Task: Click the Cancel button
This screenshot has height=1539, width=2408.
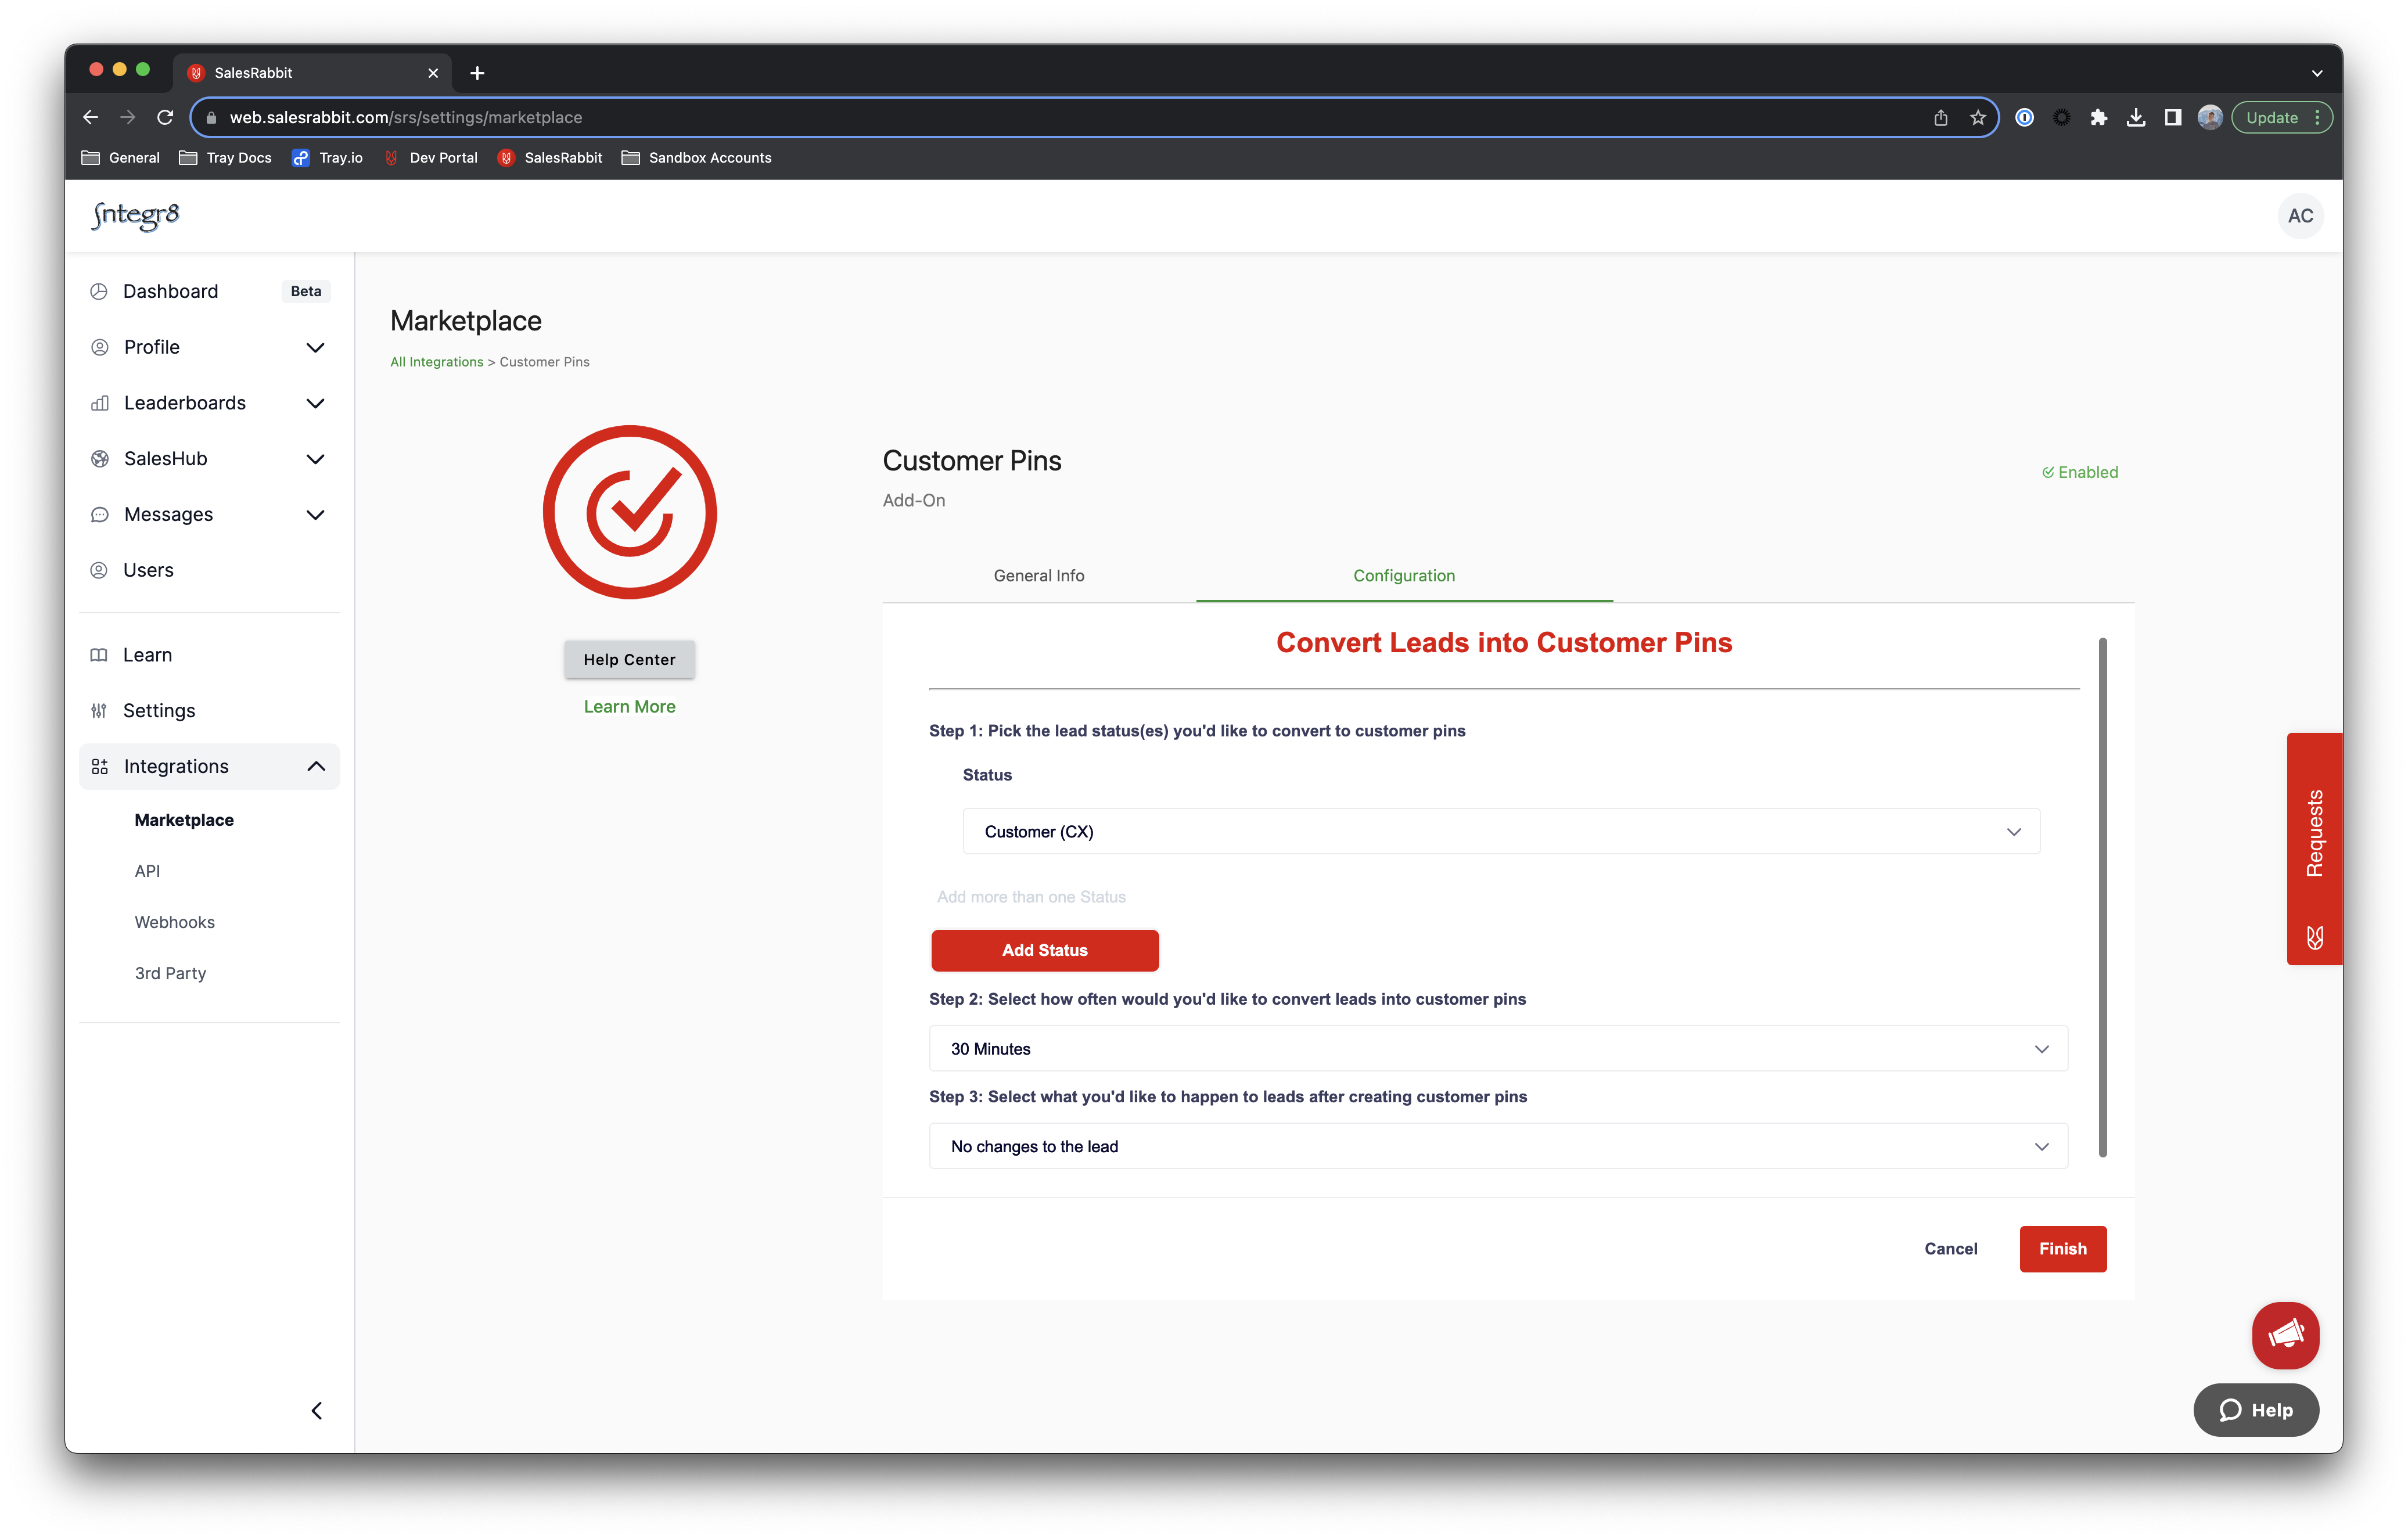Action: click(x=1950, y=1248)
